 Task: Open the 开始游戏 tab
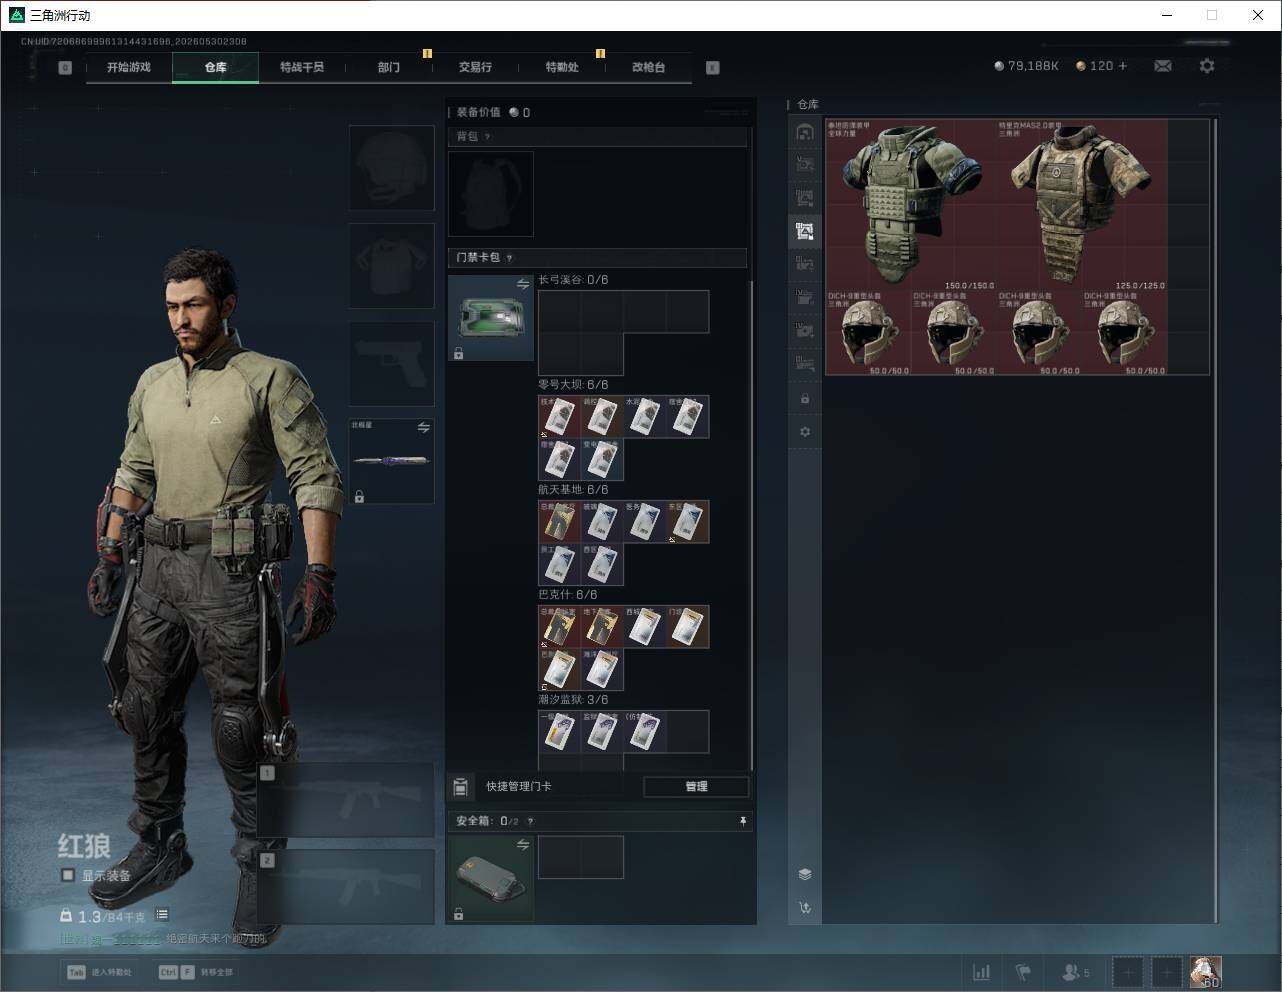[x=129, y=67]
